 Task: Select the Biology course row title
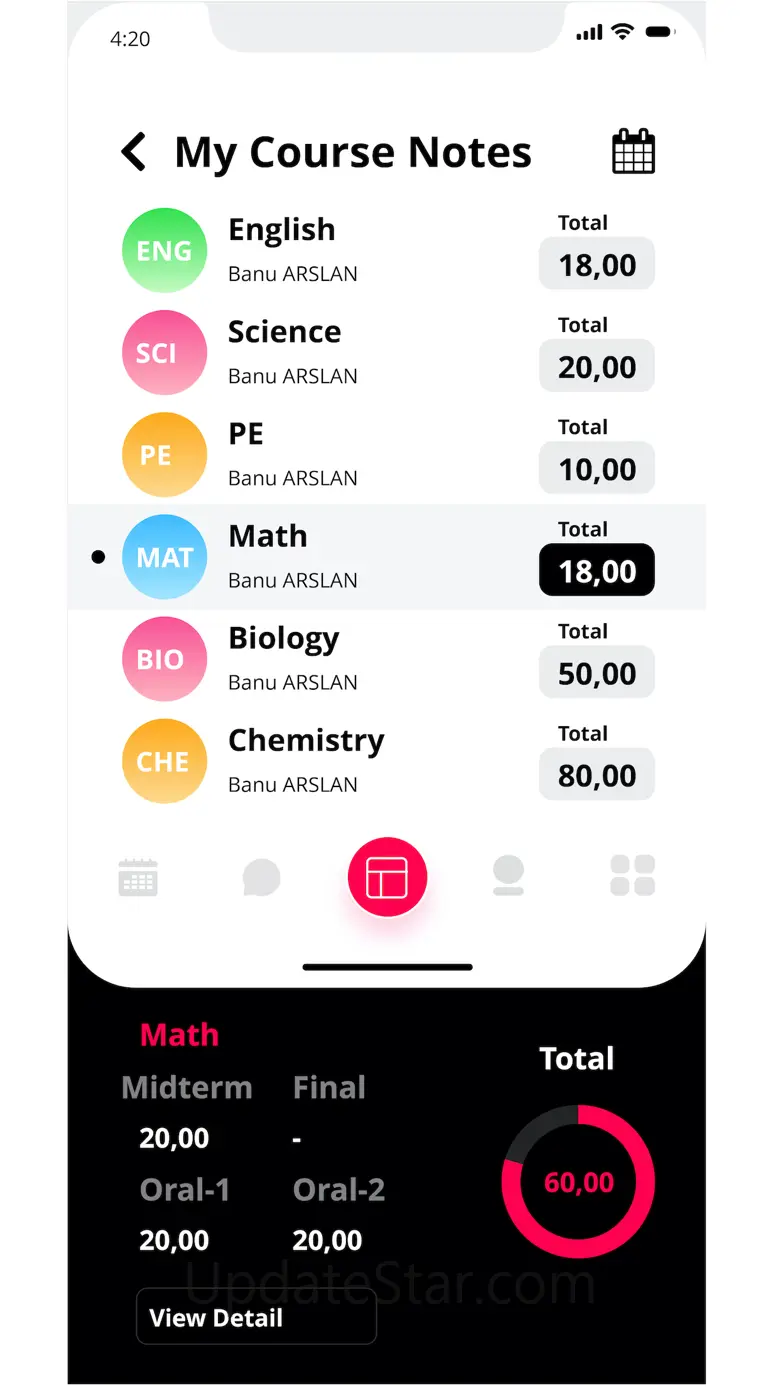(284, 638)
